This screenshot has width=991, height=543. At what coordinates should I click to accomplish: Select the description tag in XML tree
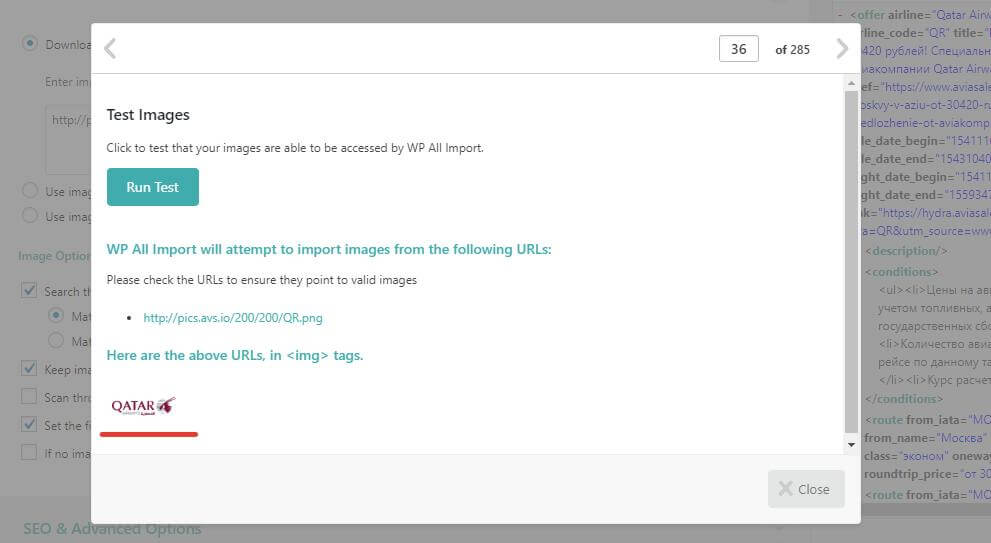[x=906, y=251]
